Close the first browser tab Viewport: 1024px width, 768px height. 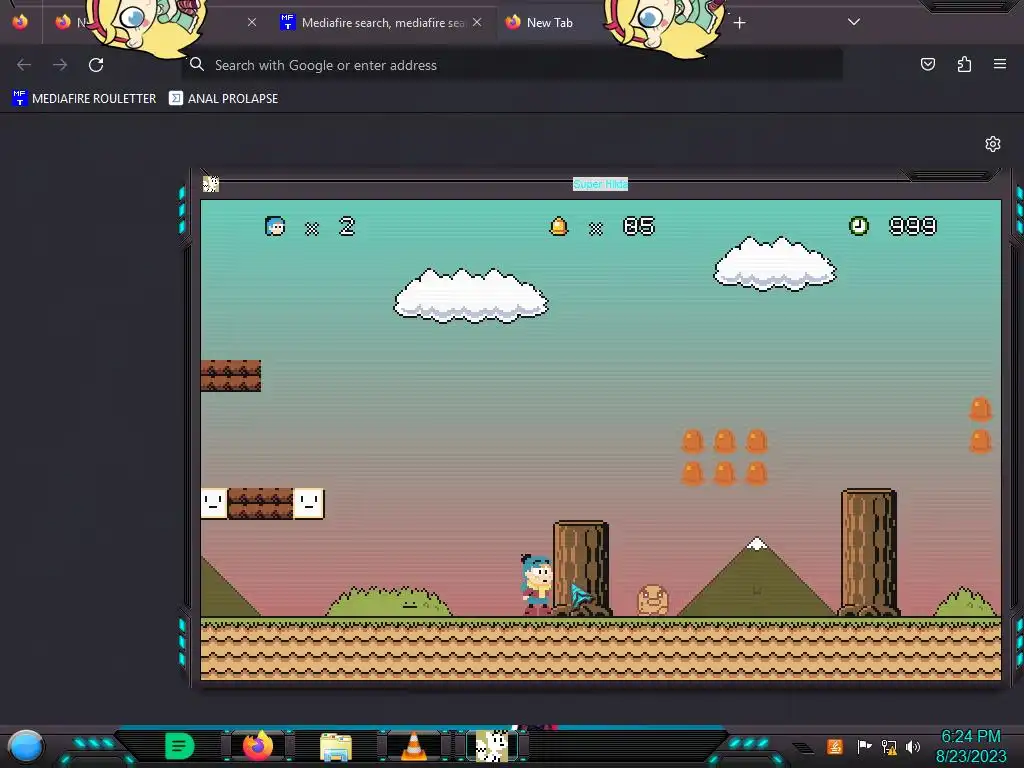pos(252,22)
